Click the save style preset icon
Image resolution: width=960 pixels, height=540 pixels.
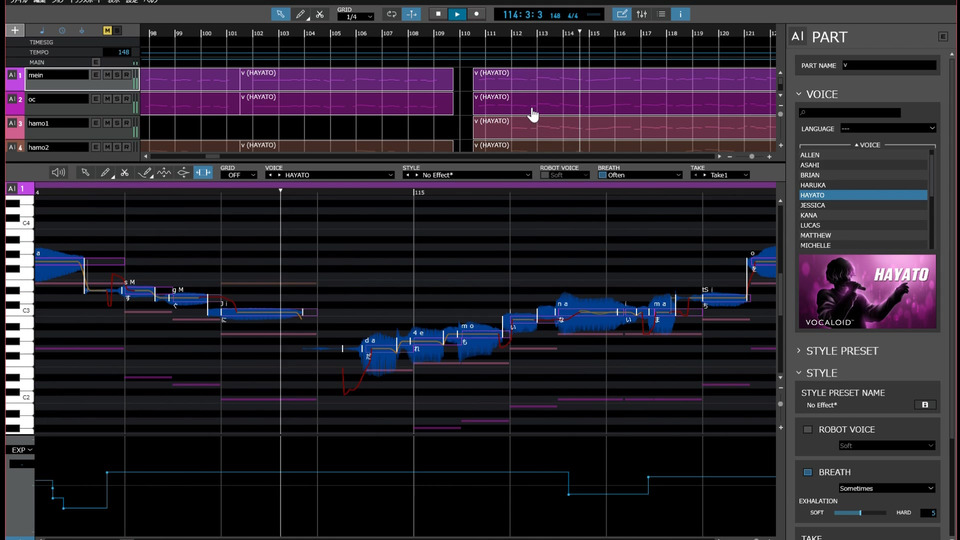(x=924, y=405)
